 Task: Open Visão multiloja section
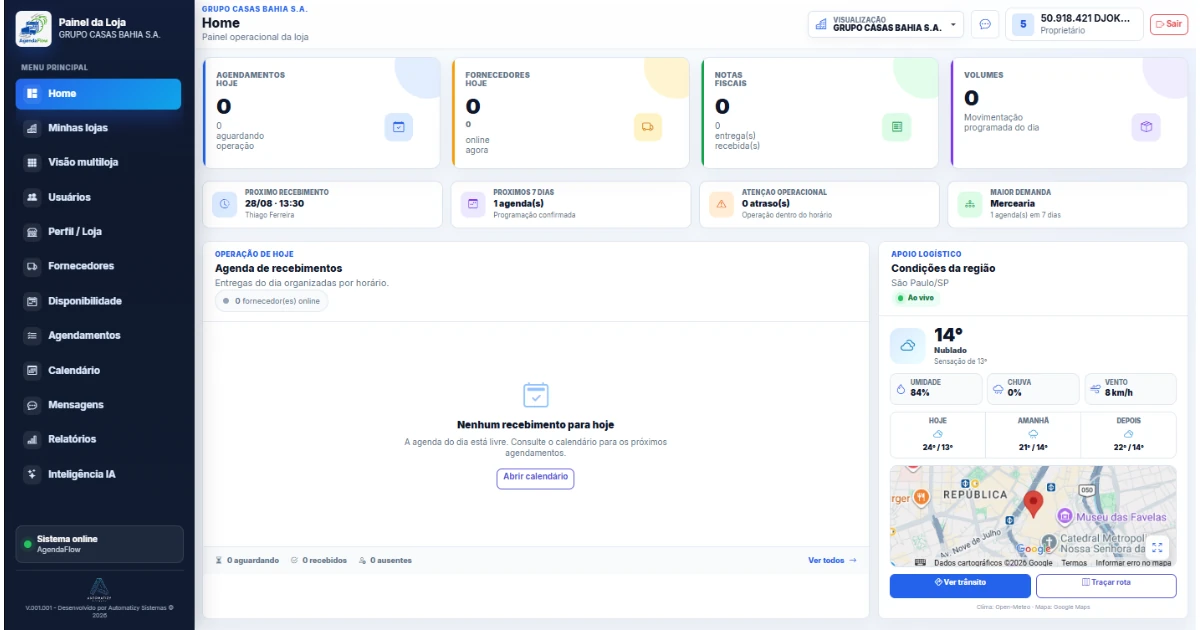coord(98,162)
